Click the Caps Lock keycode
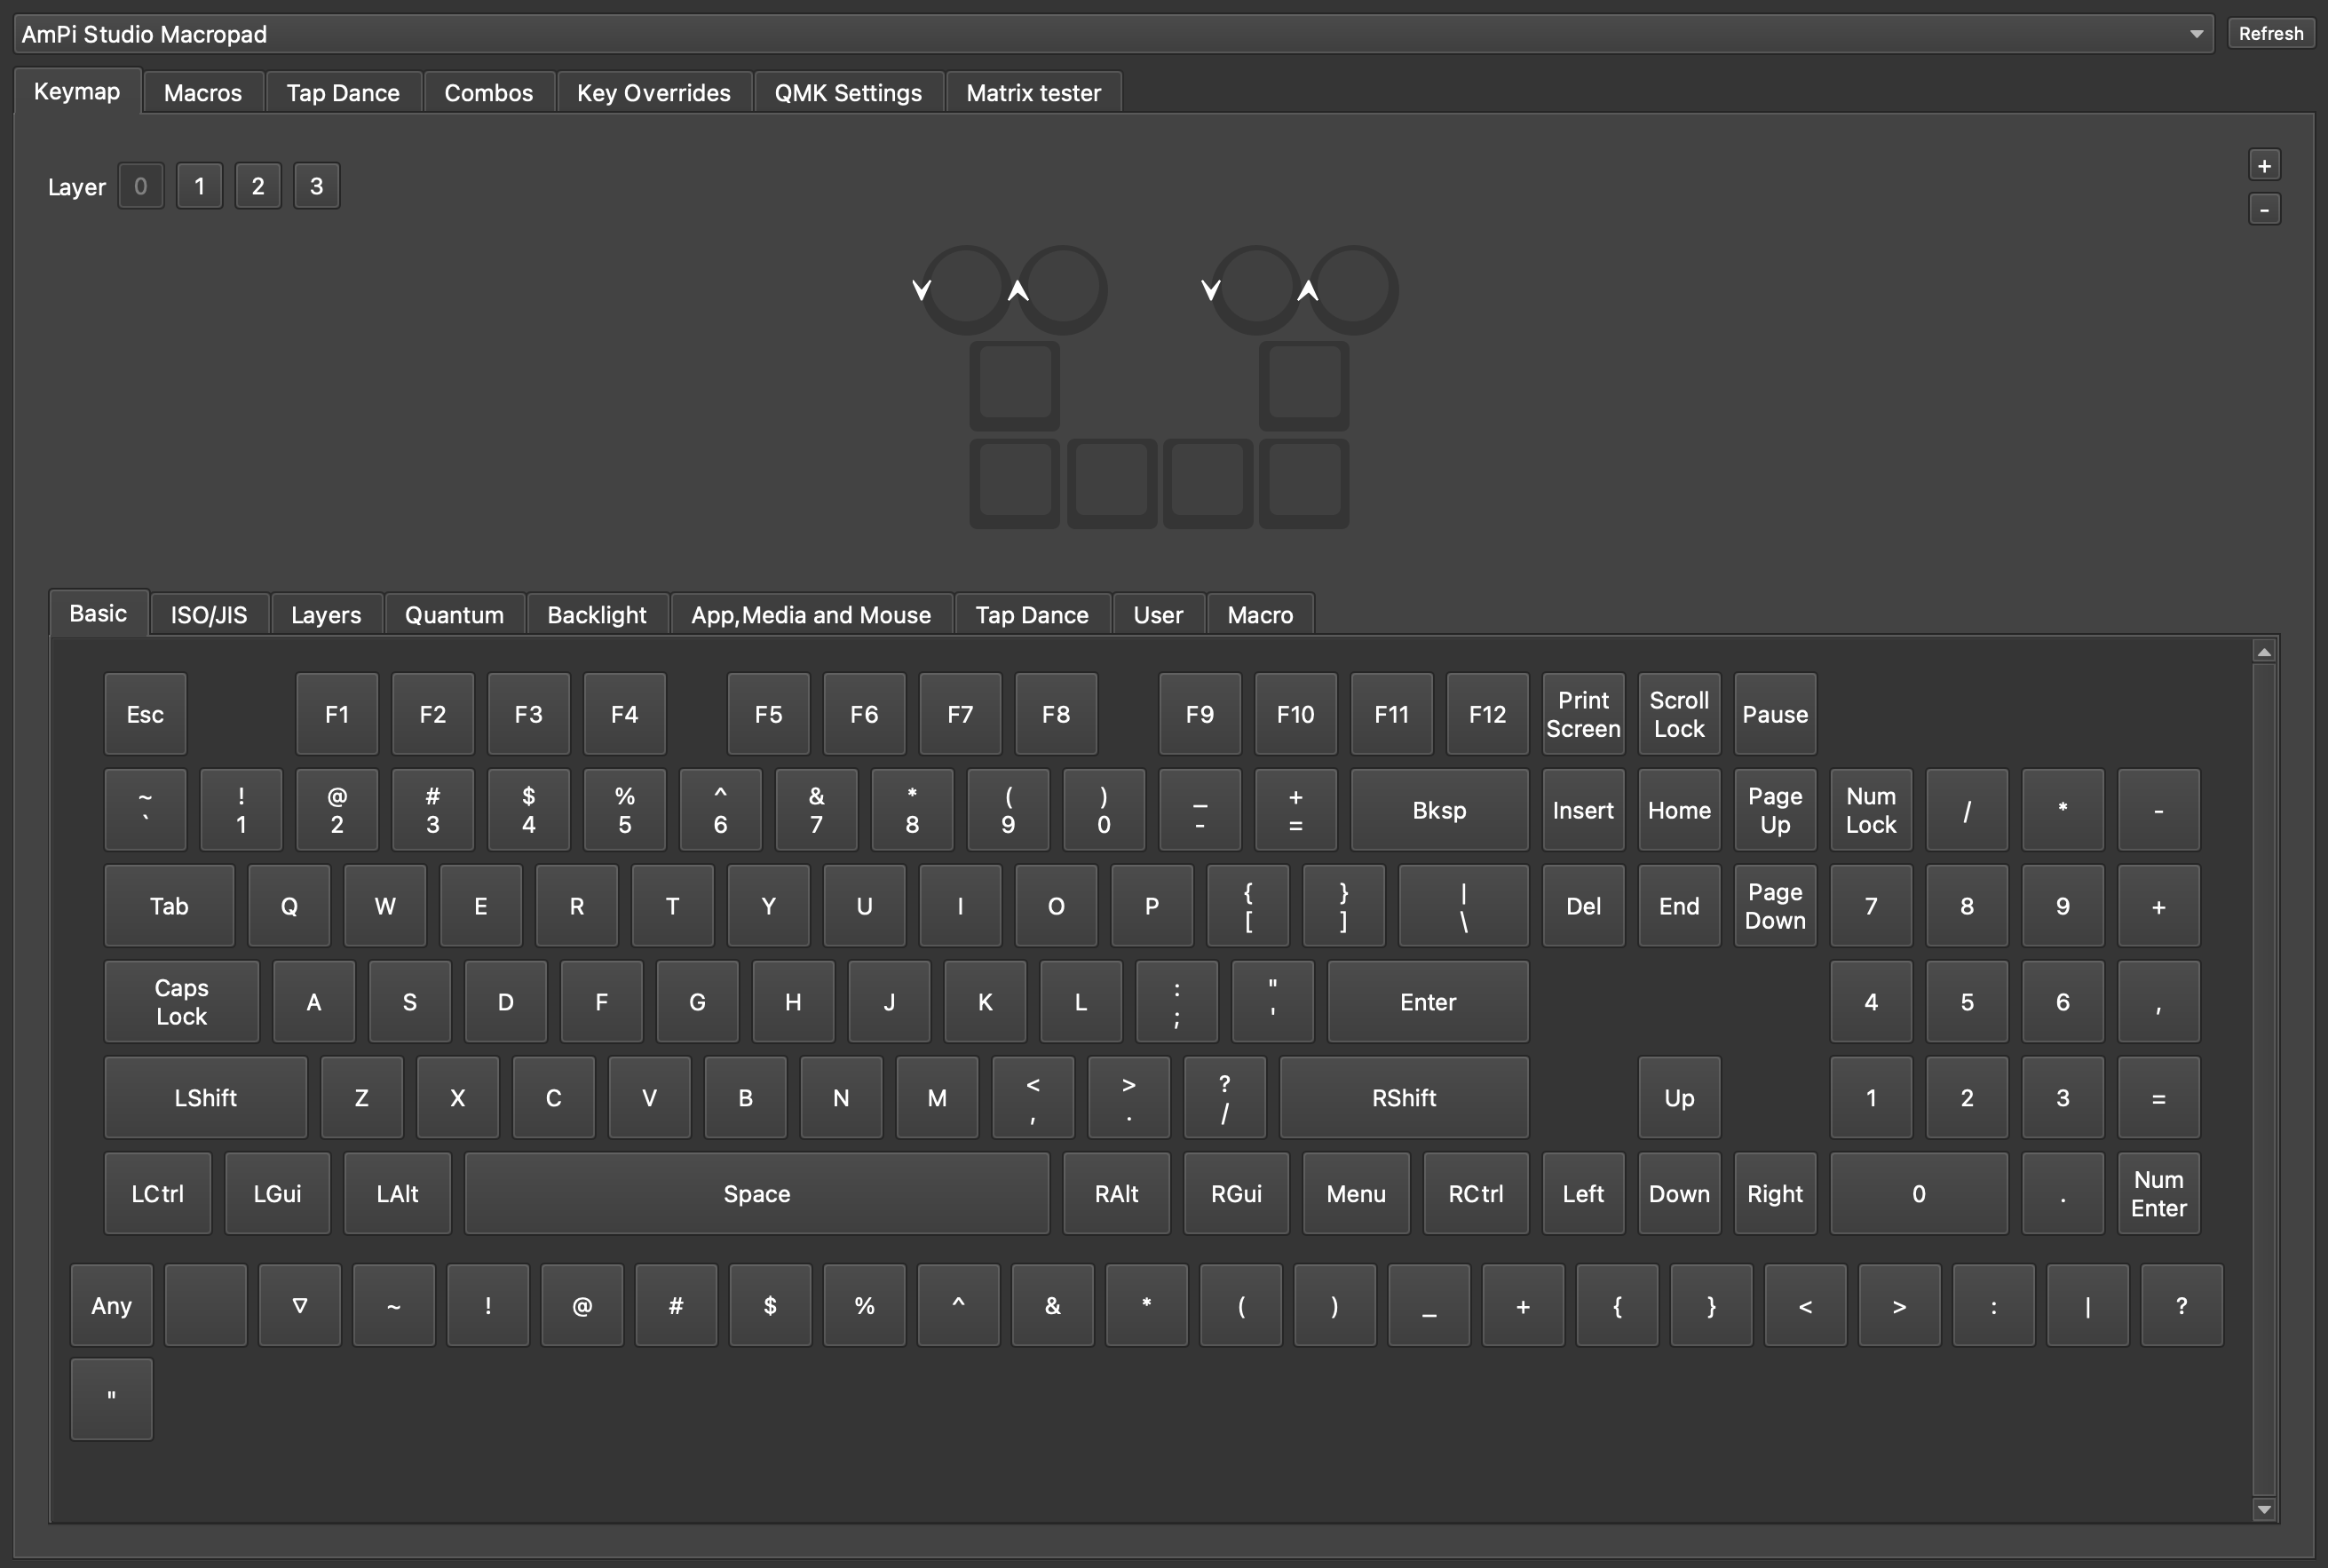Image resolution: width=2328 pixels, height=1568 pixels. (181, 1002)
